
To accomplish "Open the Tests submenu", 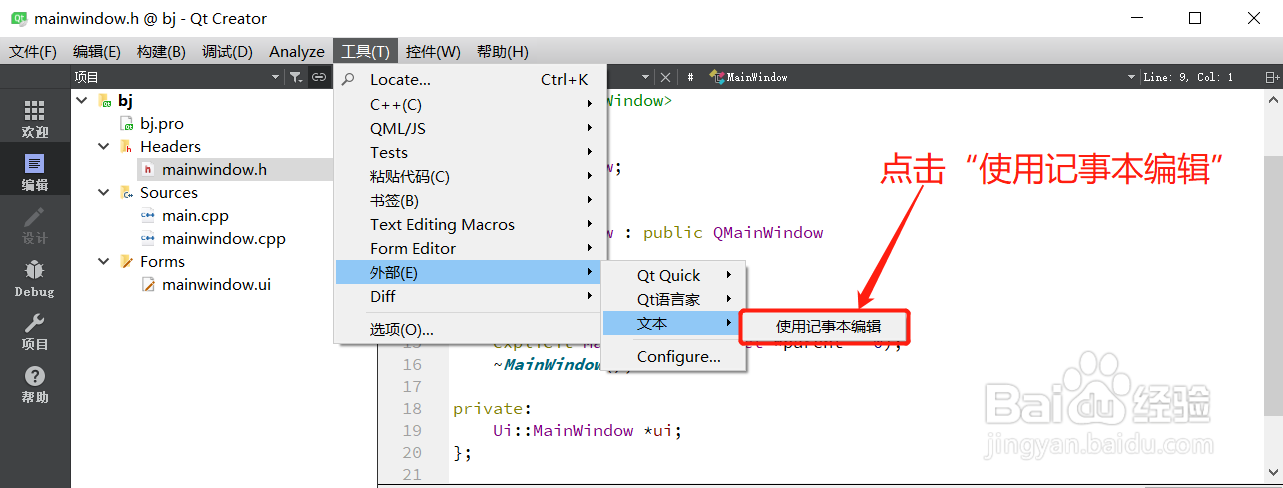I will (x=468, y=152).
